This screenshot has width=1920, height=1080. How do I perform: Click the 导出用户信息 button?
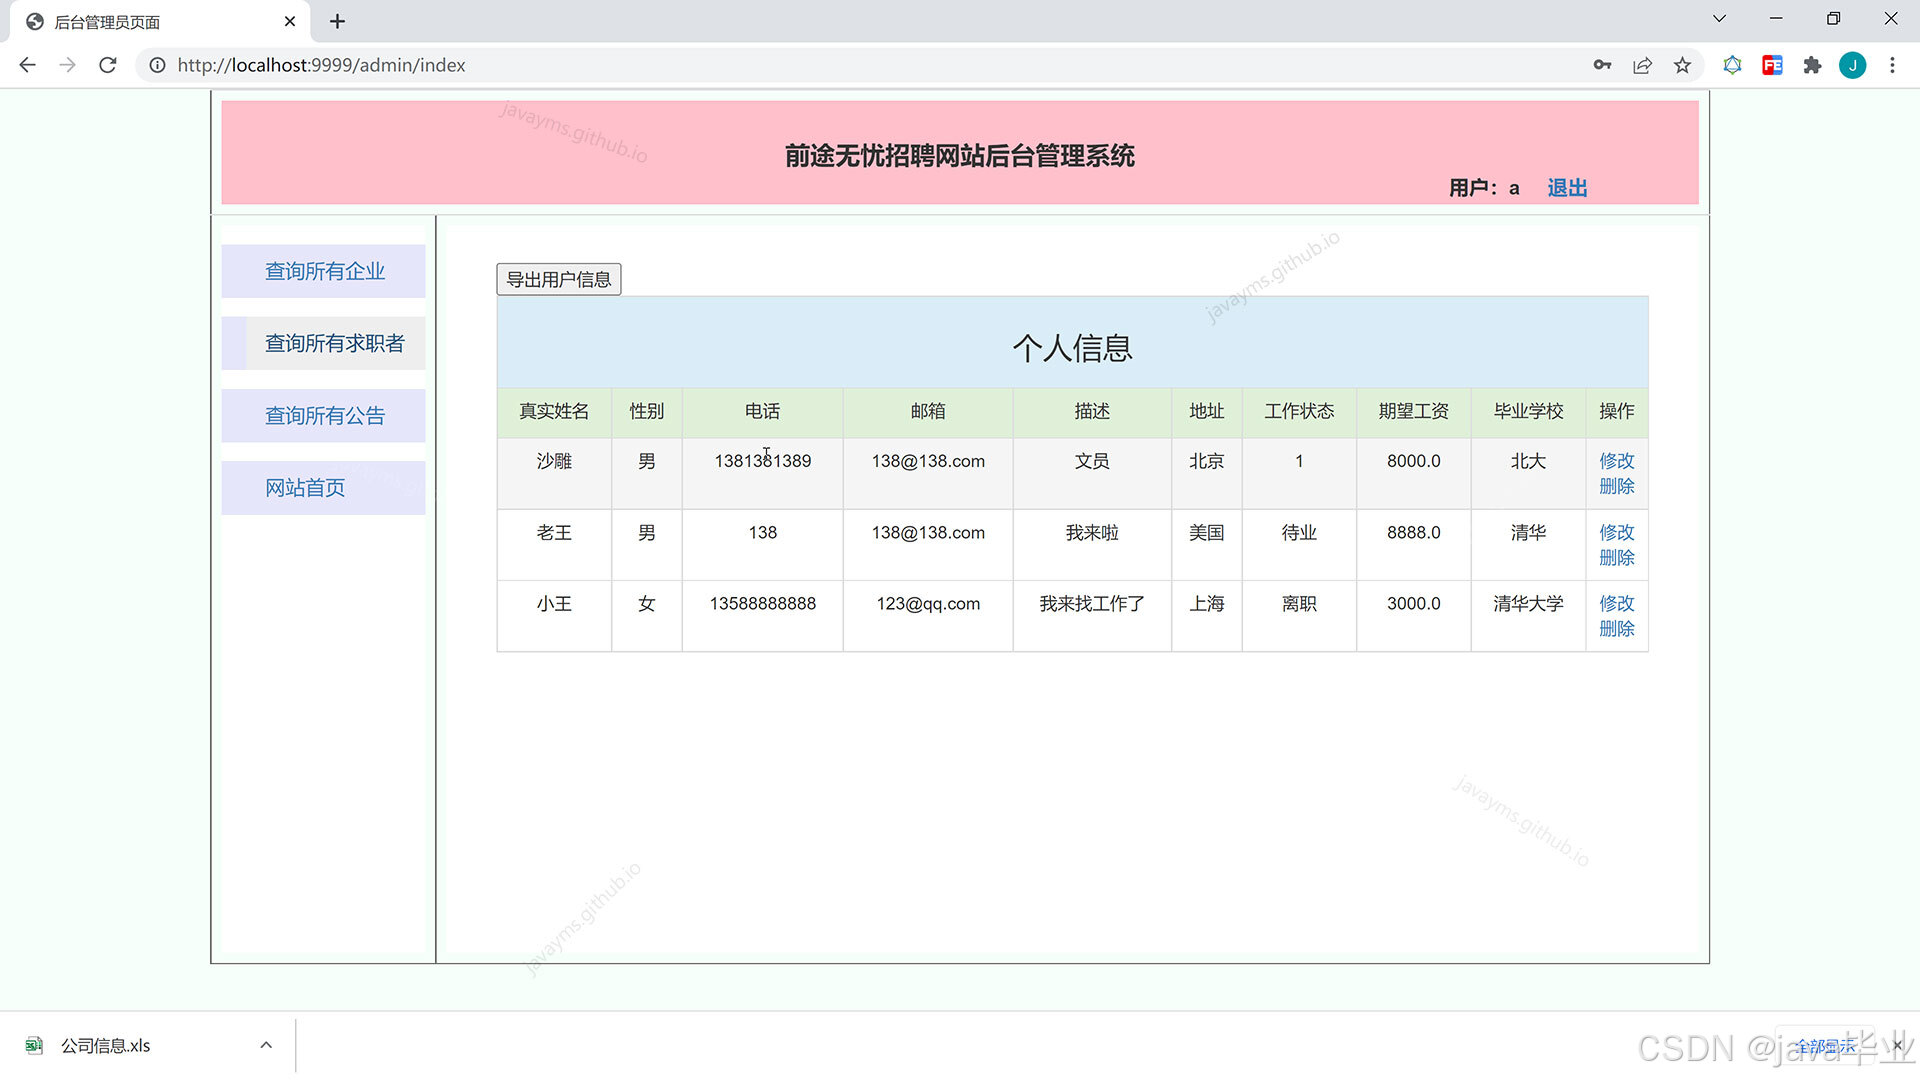558,279
